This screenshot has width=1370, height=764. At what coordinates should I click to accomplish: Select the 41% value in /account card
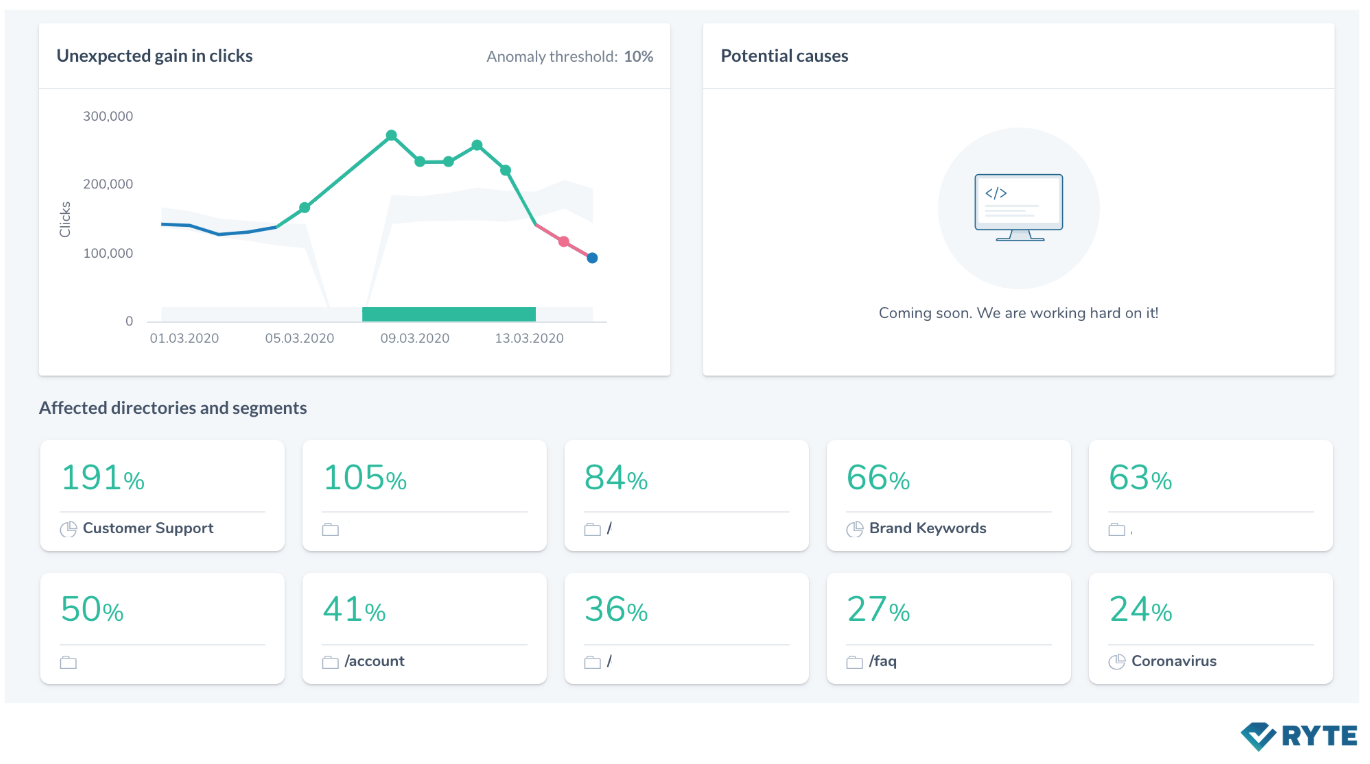(354, 610)
